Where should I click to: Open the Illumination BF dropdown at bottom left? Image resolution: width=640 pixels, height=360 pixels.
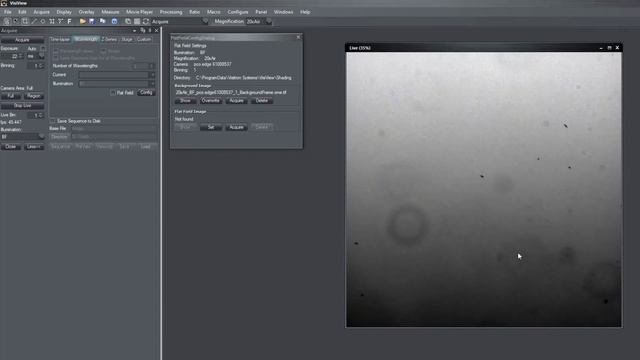click(22, 137)
